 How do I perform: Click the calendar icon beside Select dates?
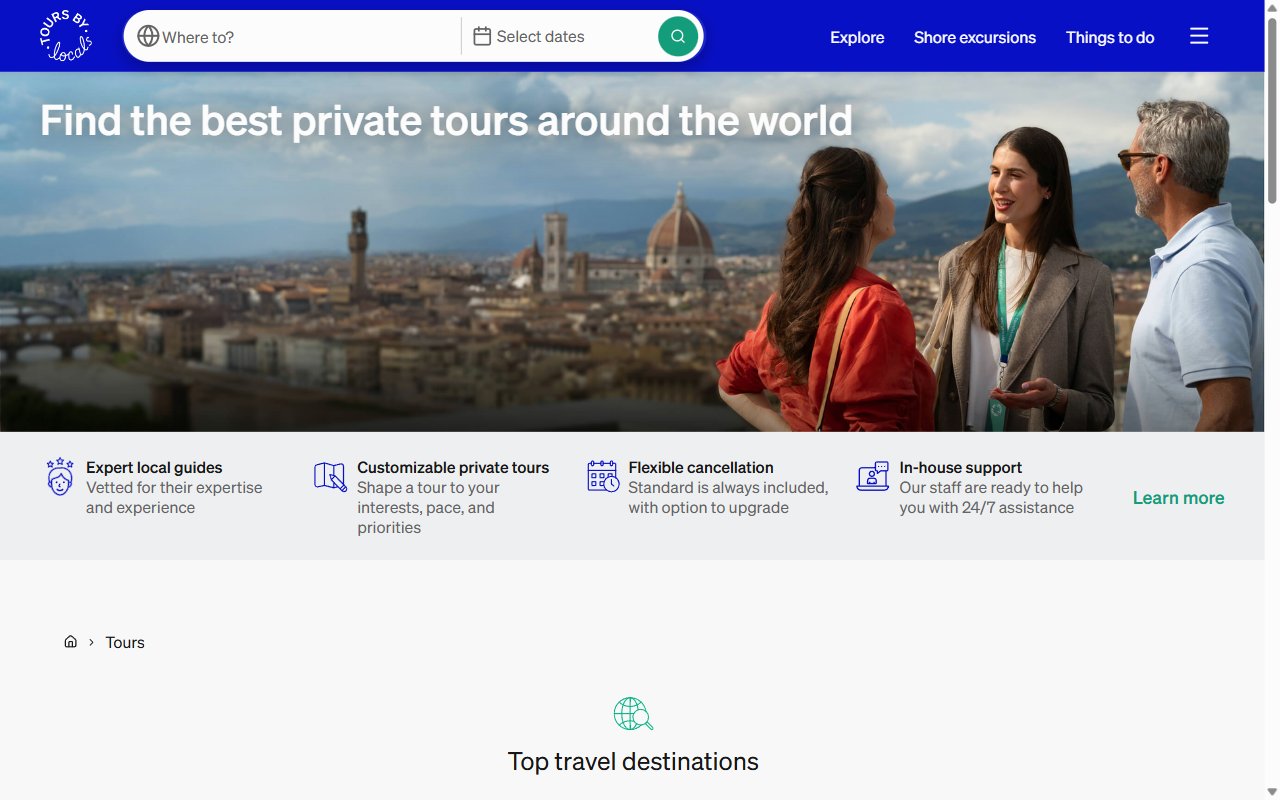(482, 36)
